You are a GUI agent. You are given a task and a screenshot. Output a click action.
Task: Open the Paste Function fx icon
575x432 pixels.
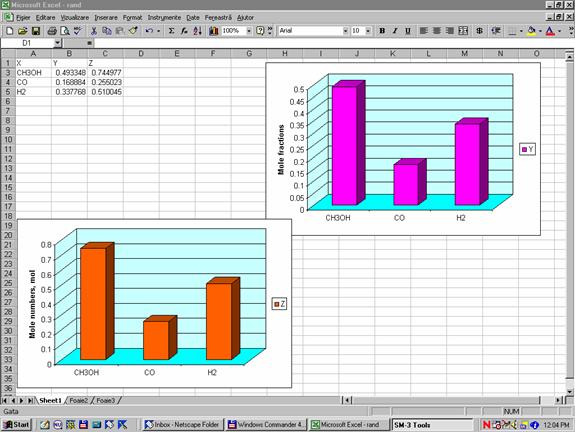184,31
